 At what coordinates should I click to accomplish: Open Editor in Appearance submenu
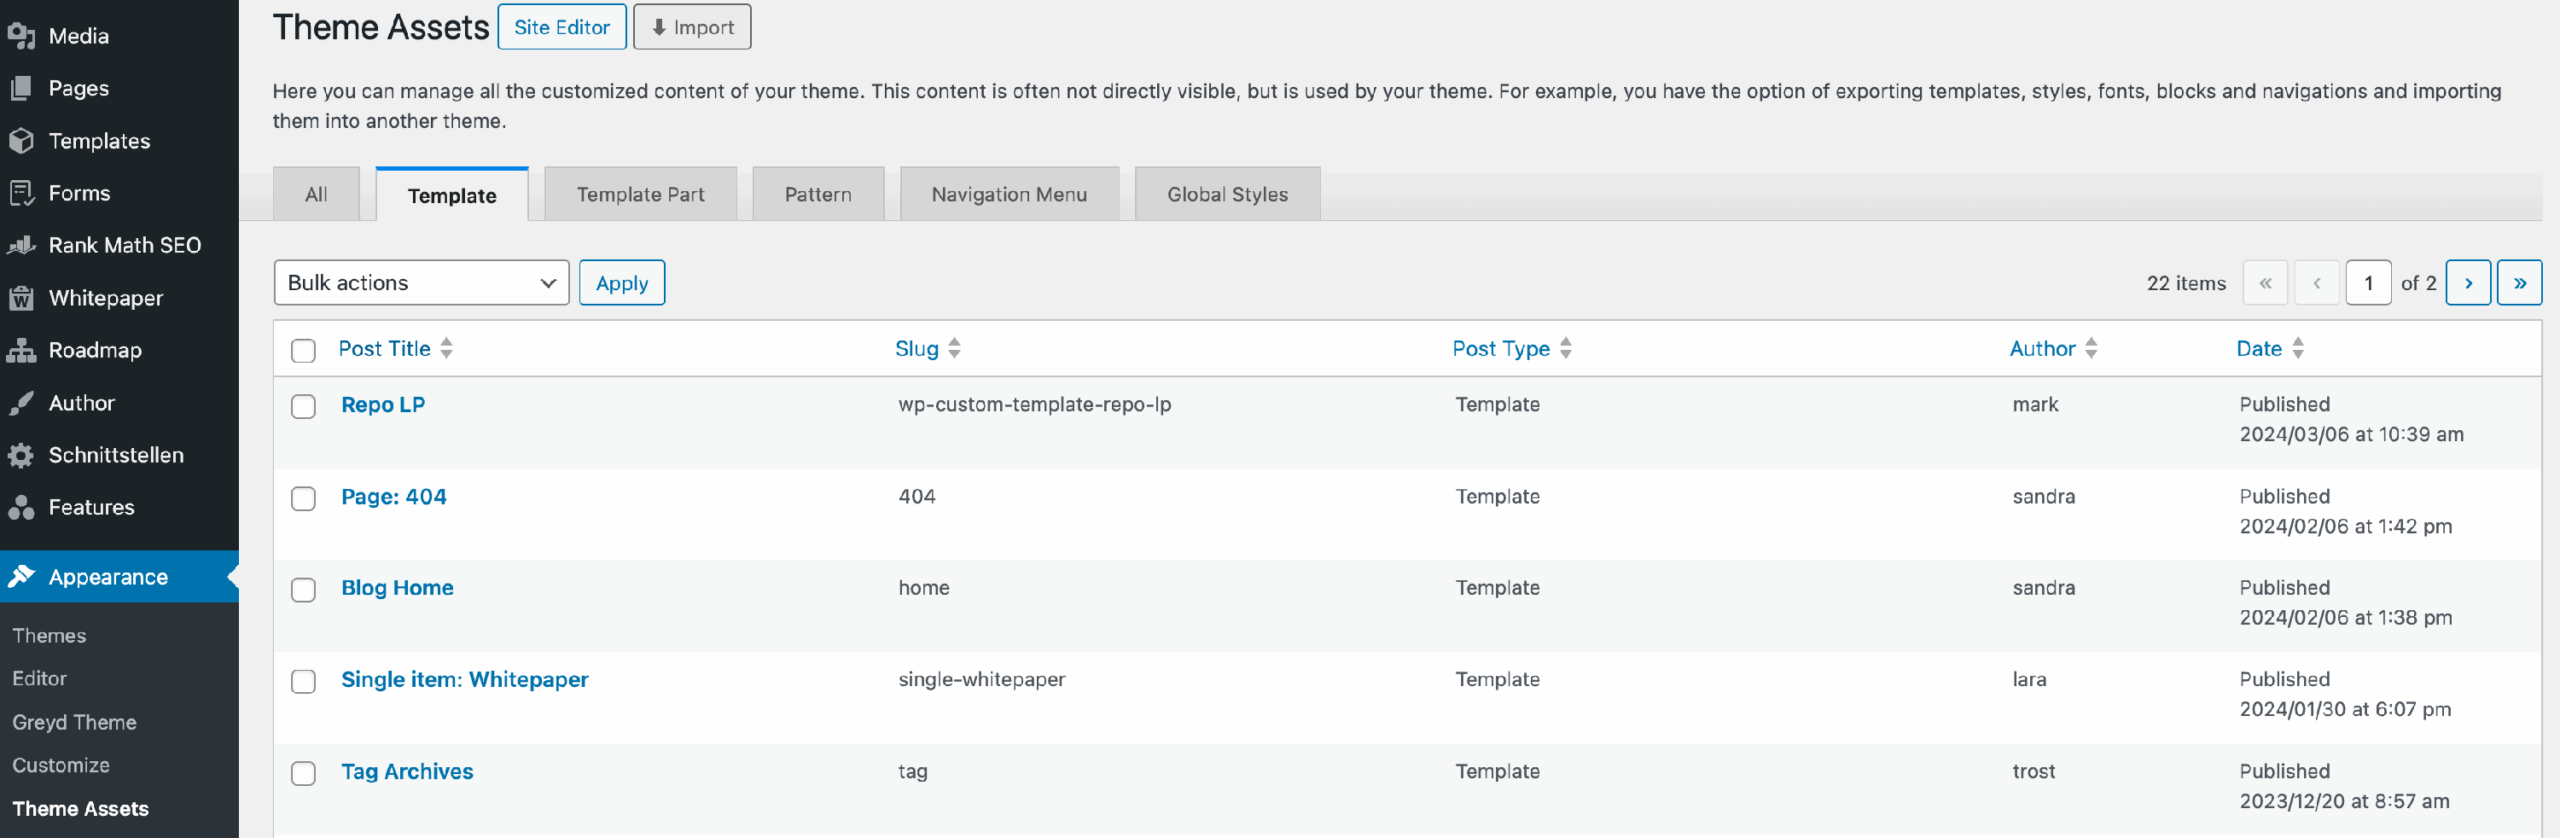[x=39, y=679]
